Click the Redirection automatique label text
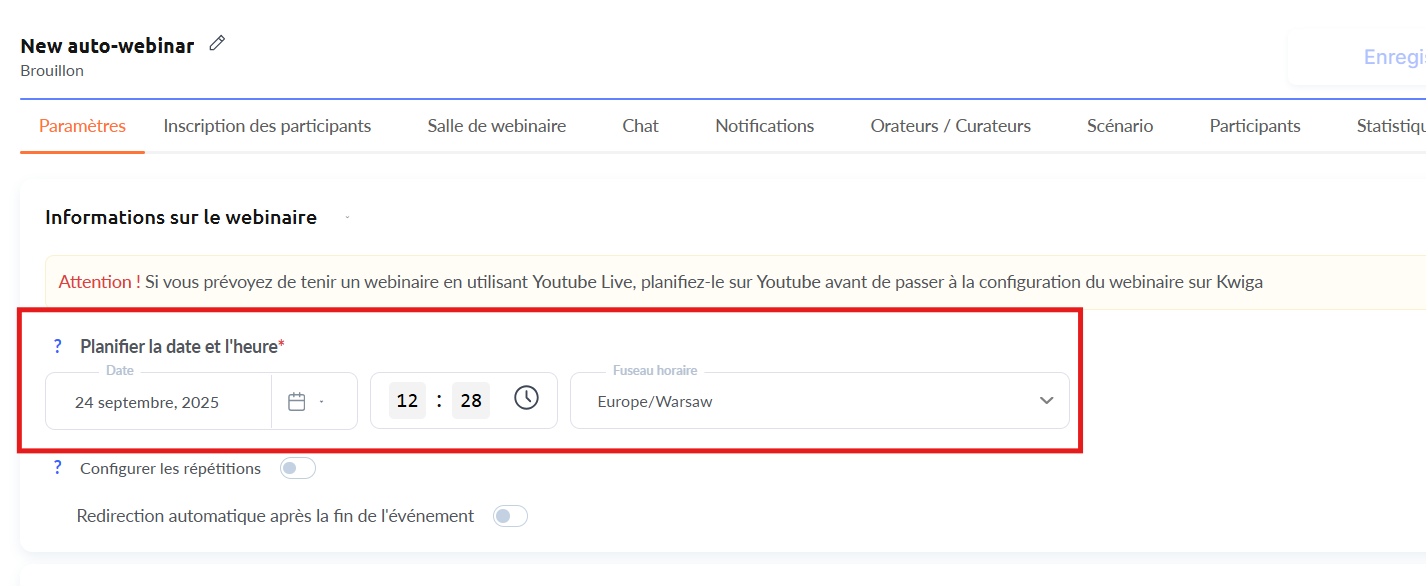 [275, 516]
